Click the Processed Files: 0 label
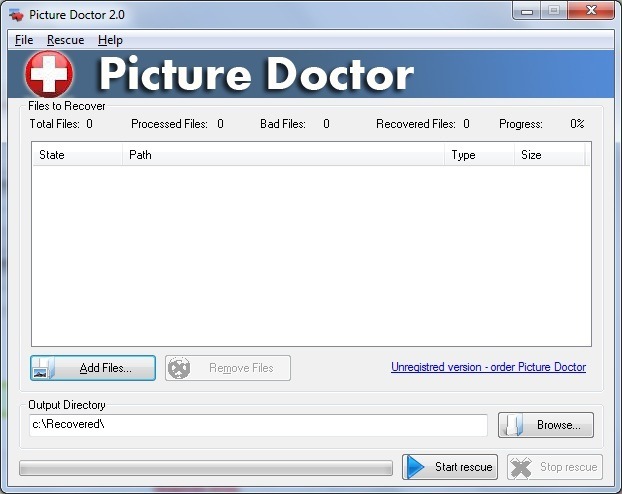Image resolution: width=622 pixels, height=494 pixels. (x=177, y=124)
